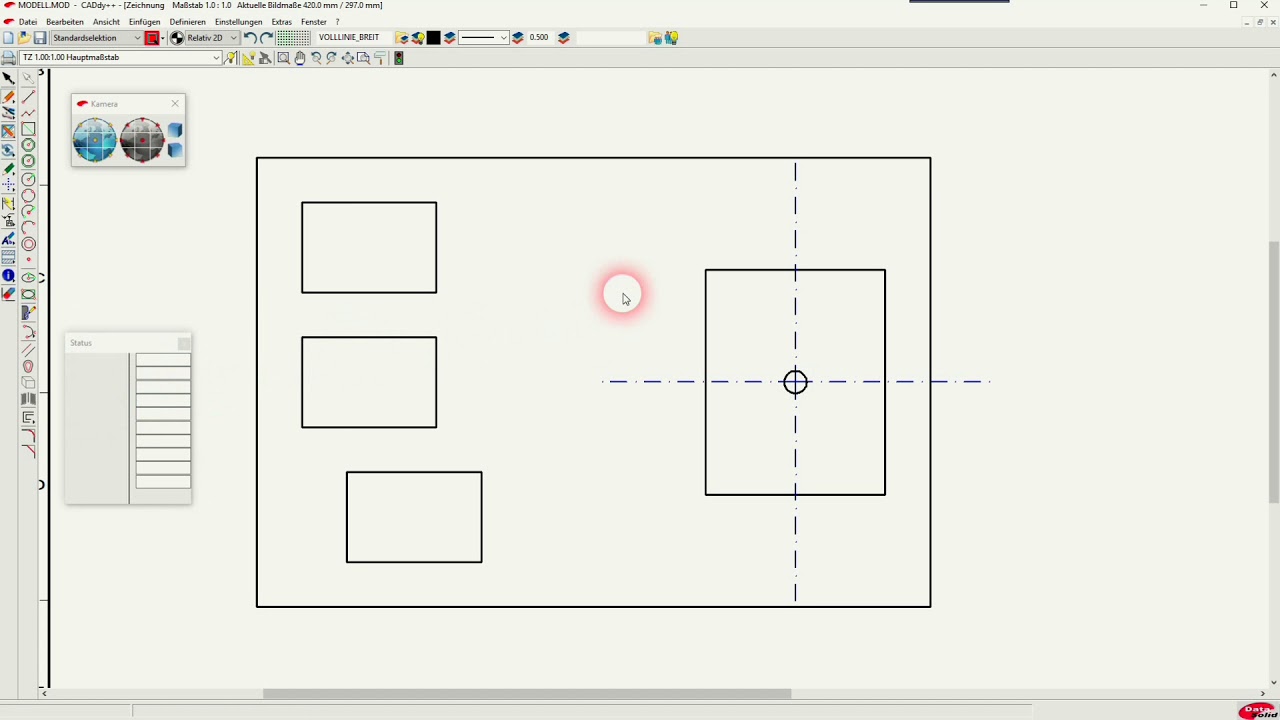Click the gray globe in Kamera panel
Viewport: 1280px width, 720px height.
coord(142,140)
